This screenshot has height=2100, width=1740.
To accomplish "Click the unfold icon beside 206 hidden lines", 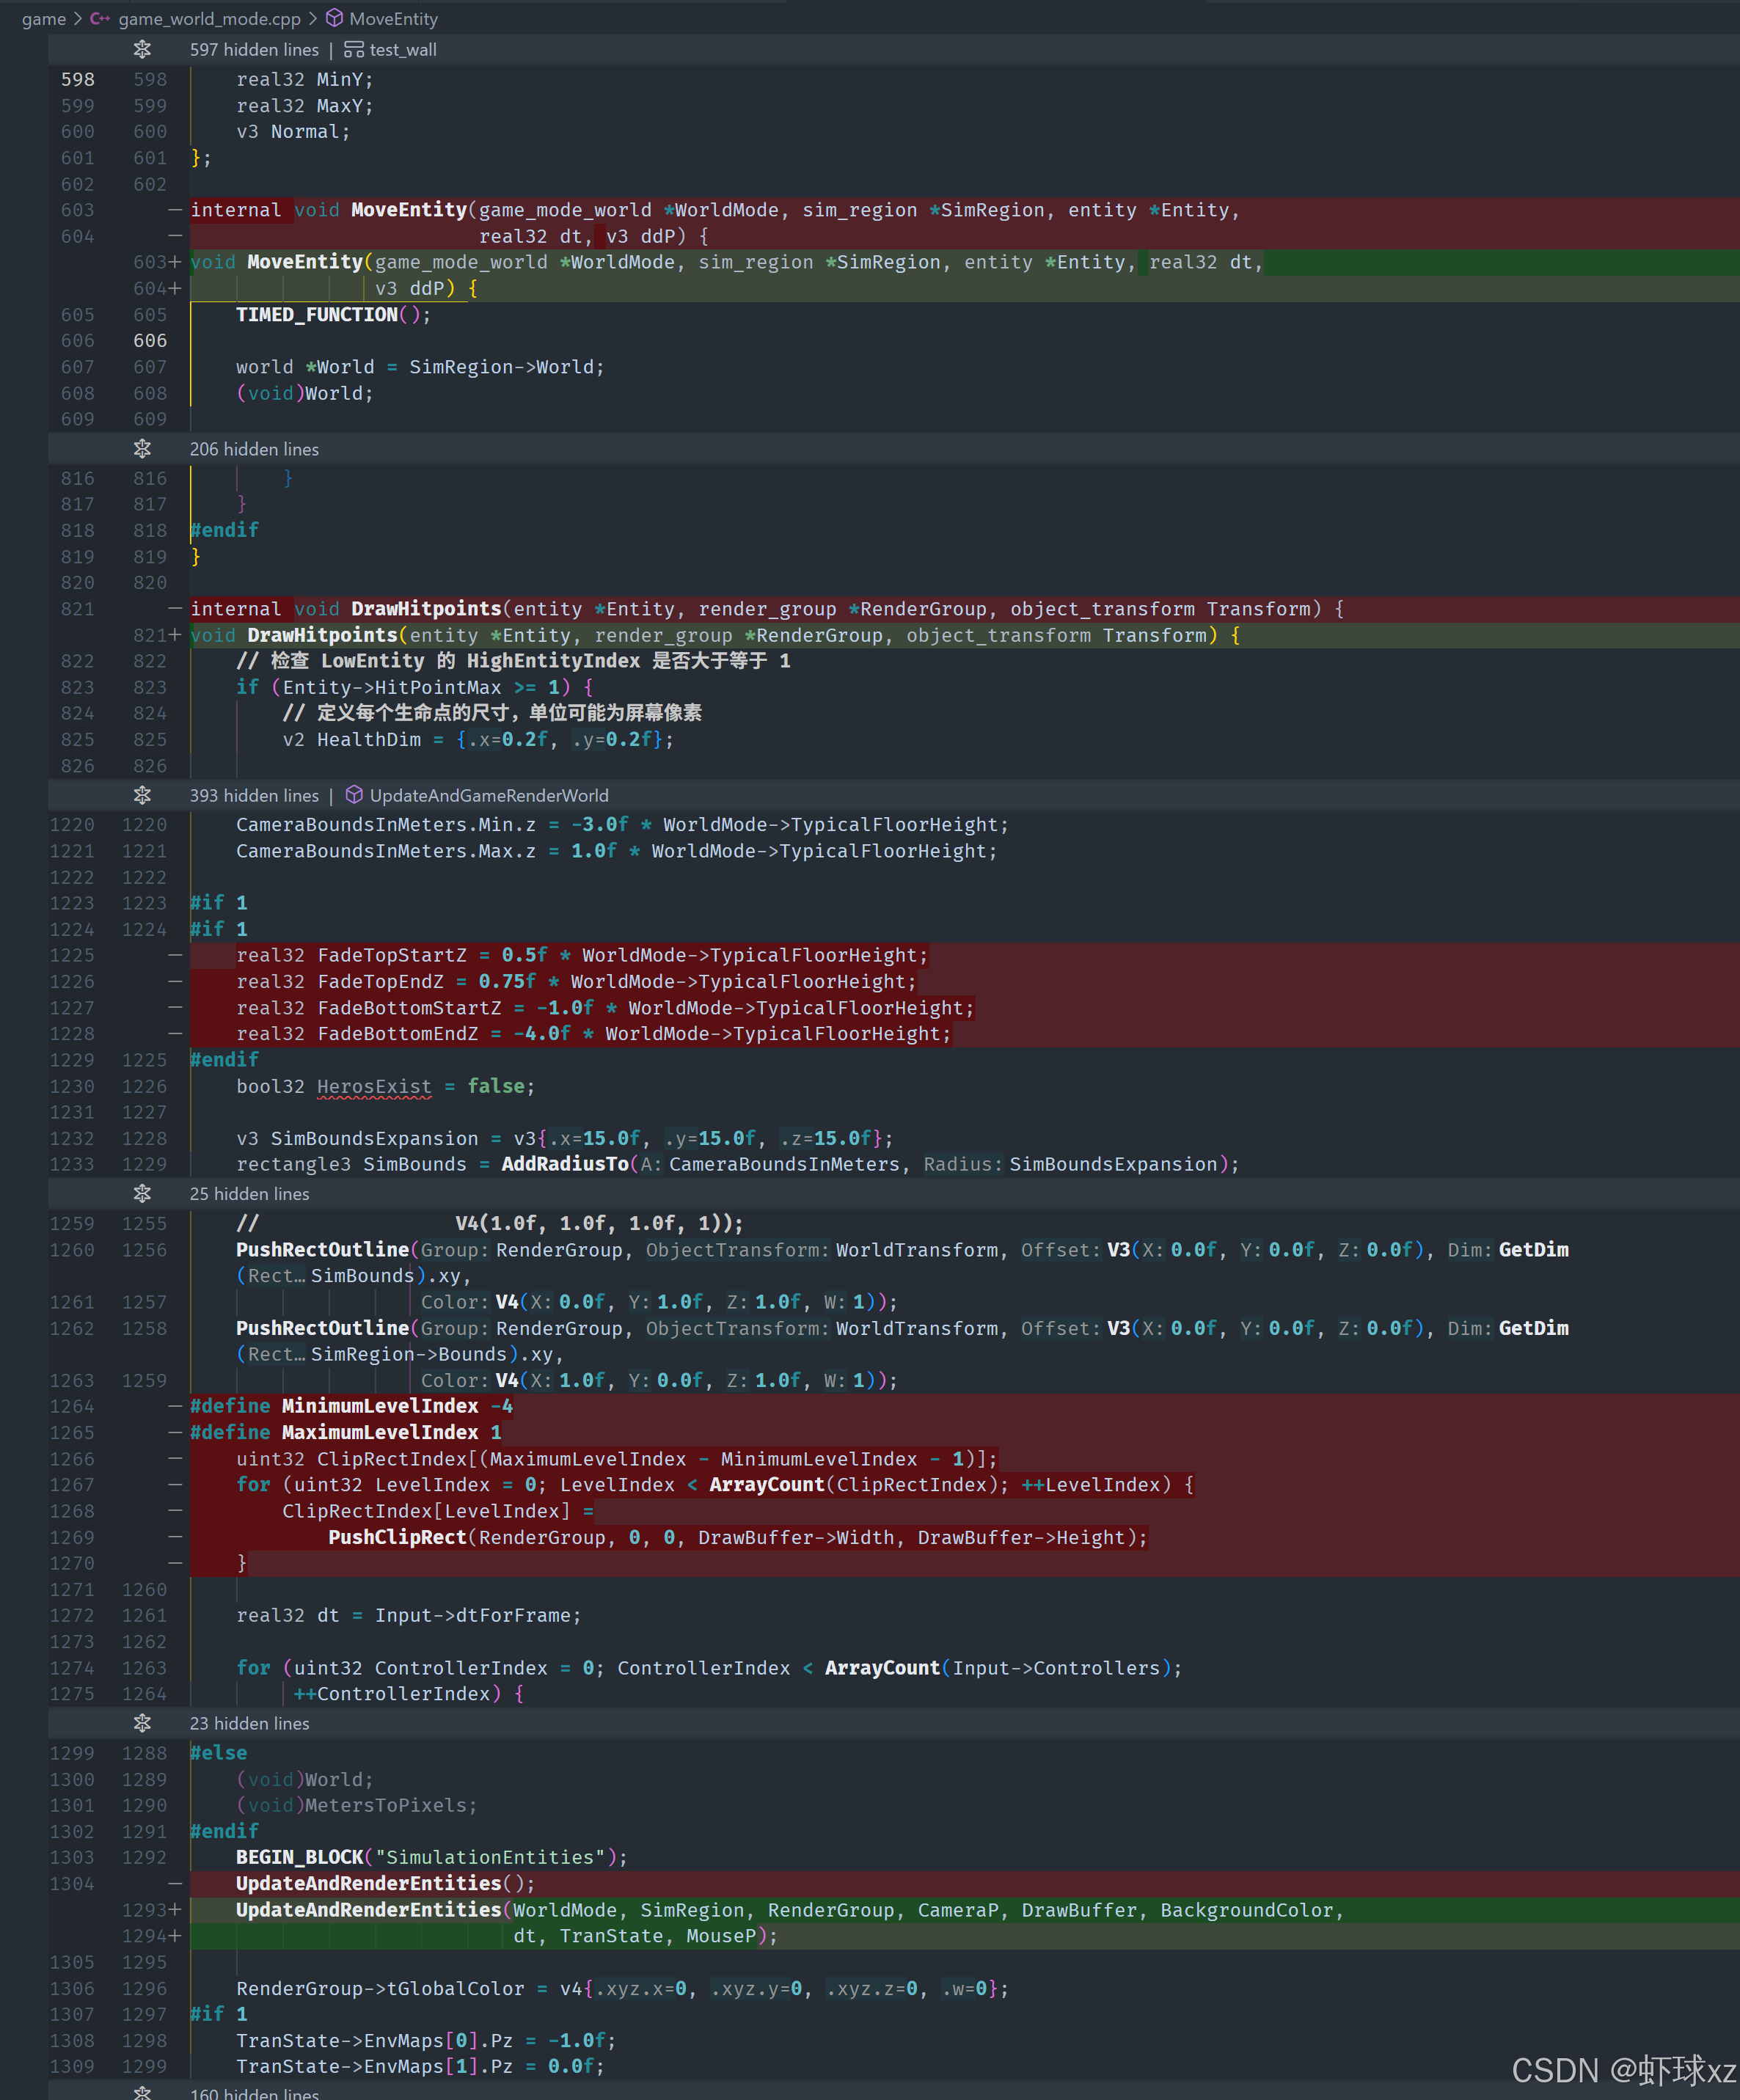I will (x=142, y=449).
